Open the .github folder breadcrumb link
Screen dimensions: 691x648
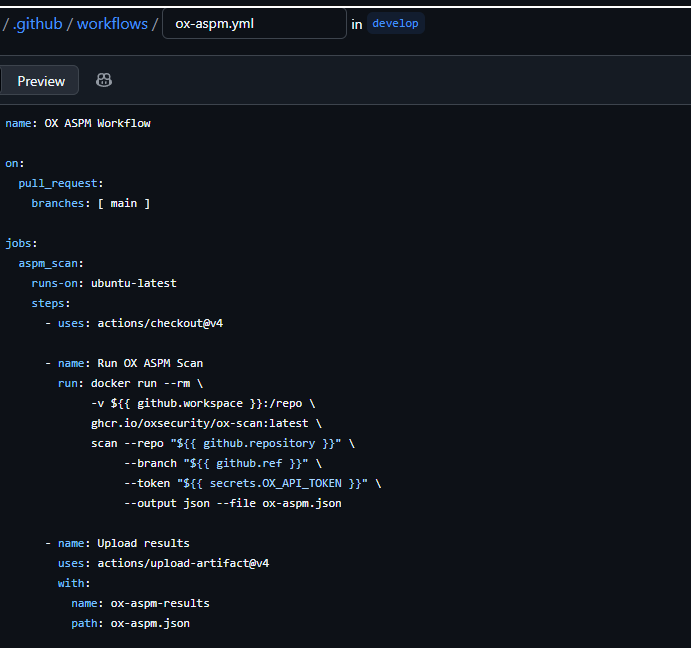(x=37, y=24)
